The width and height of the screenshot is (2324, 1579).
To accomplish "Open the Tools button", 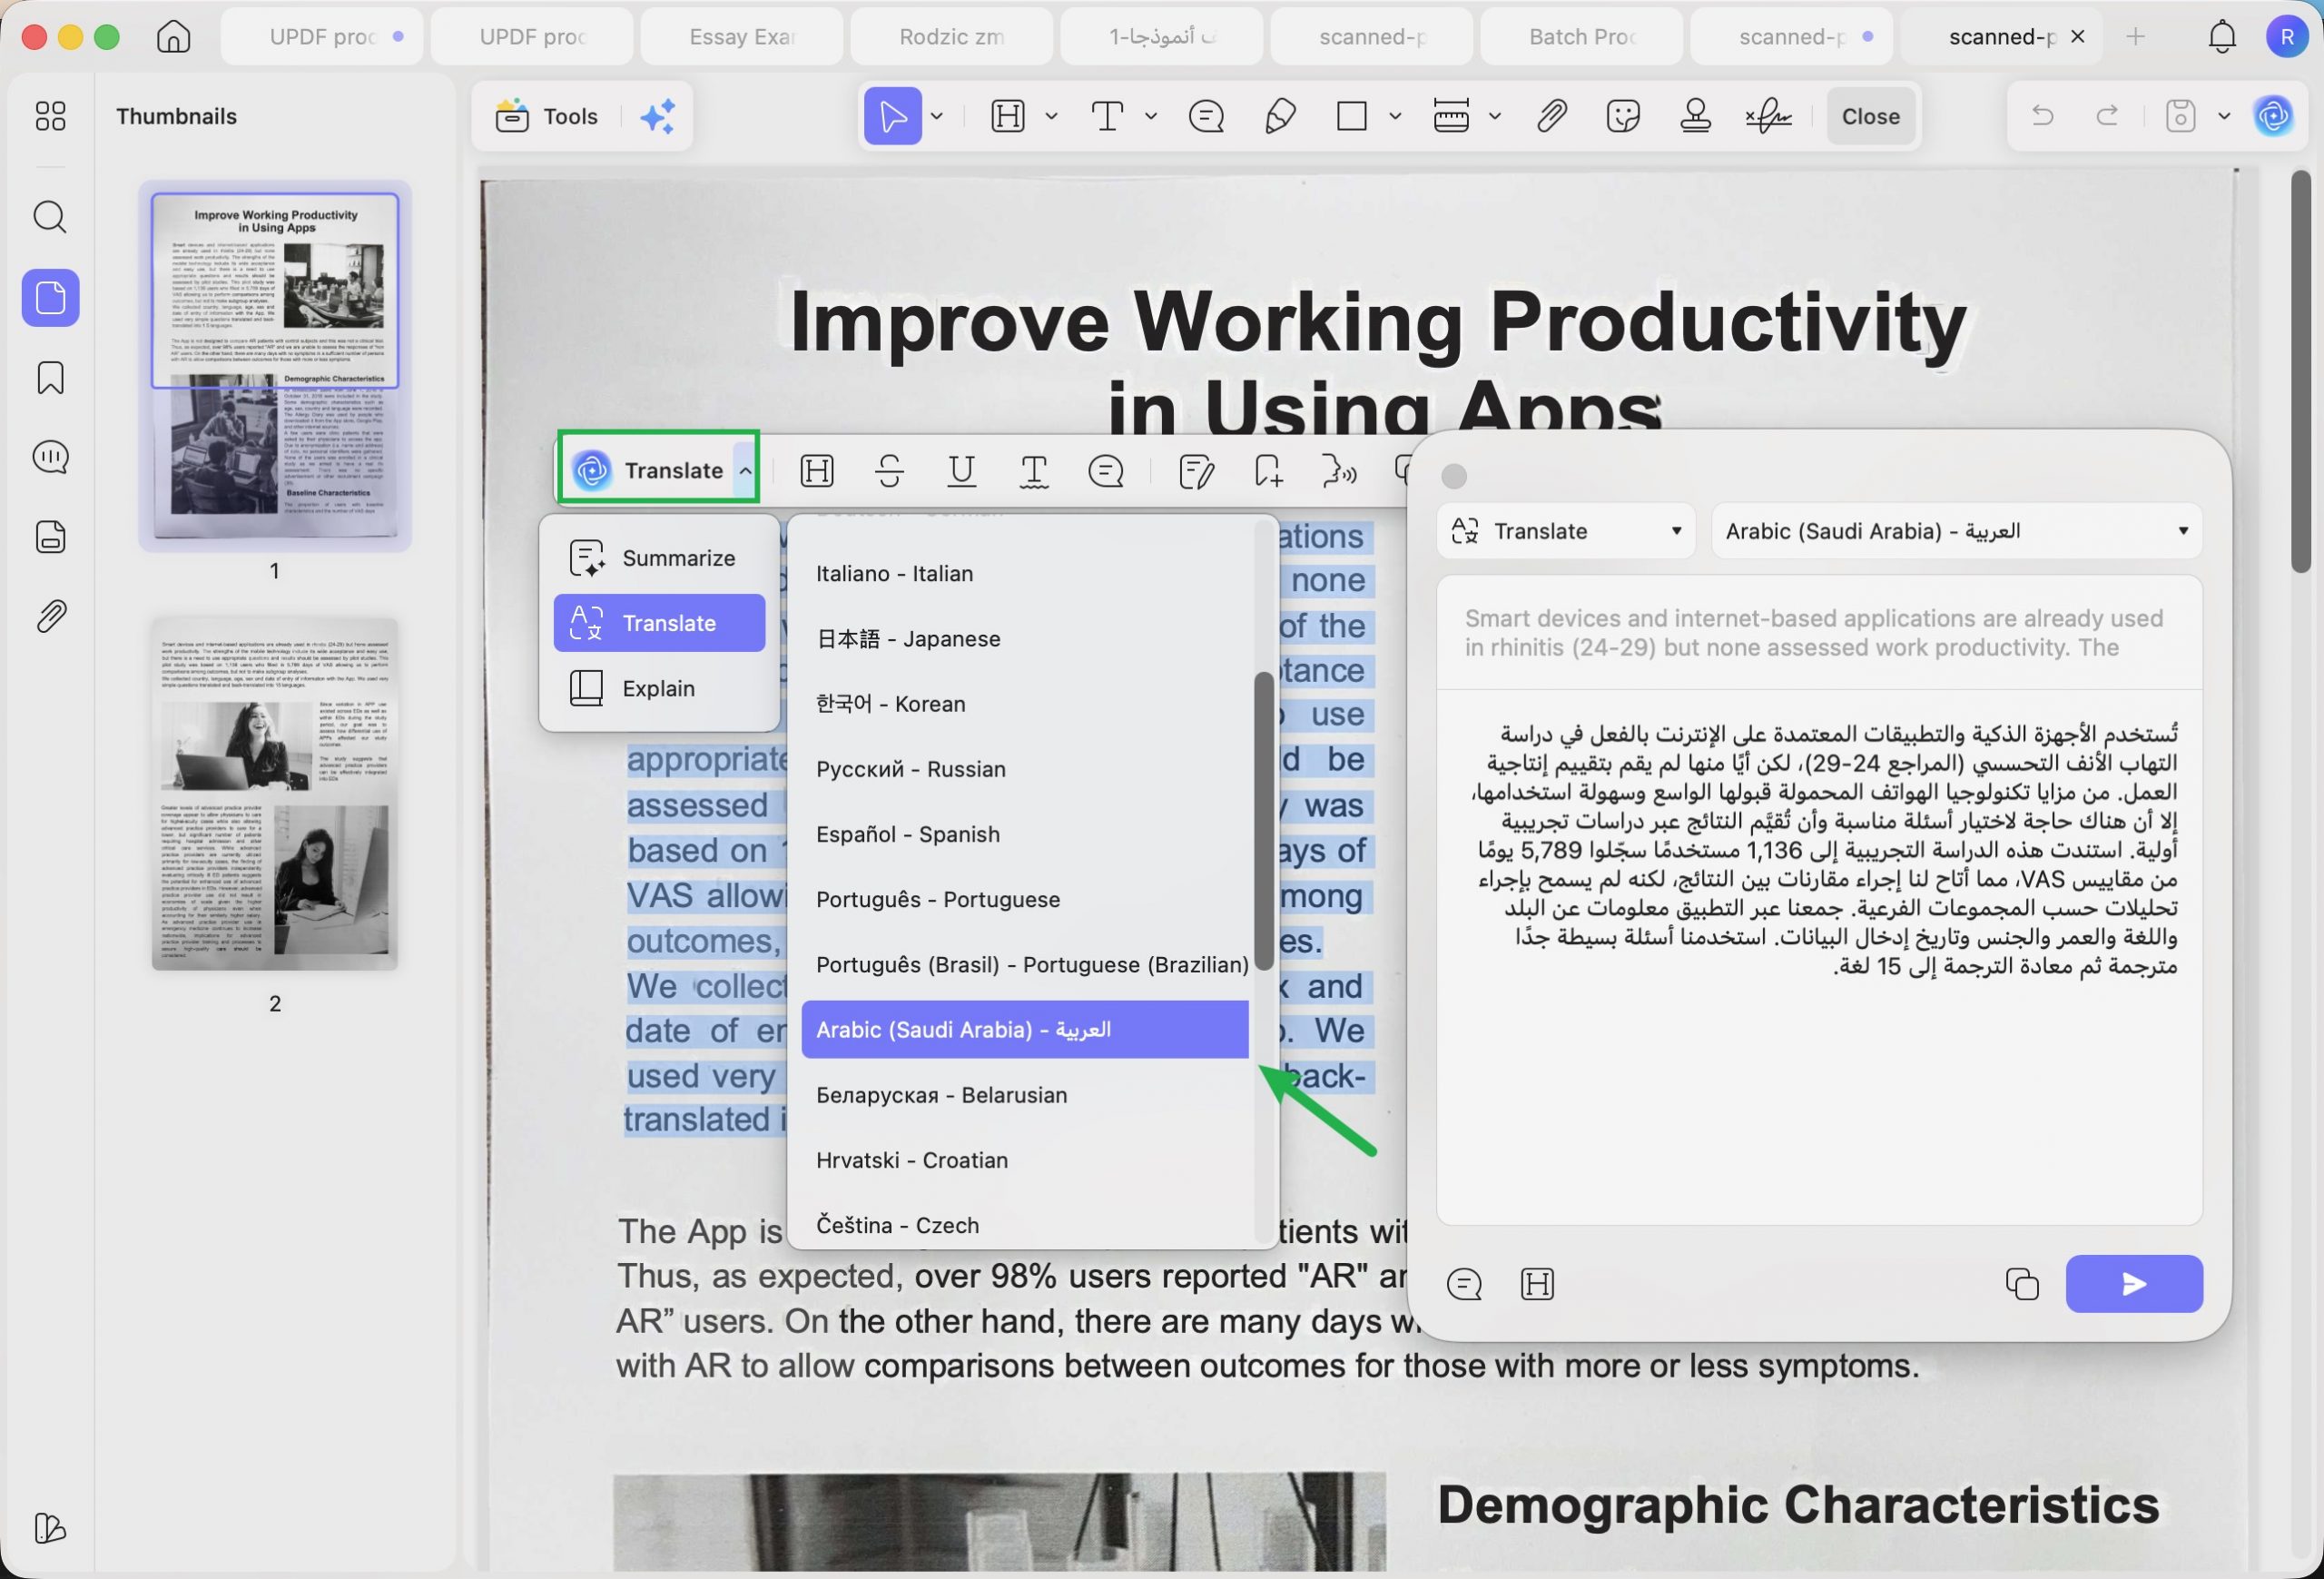I will 547,116.
